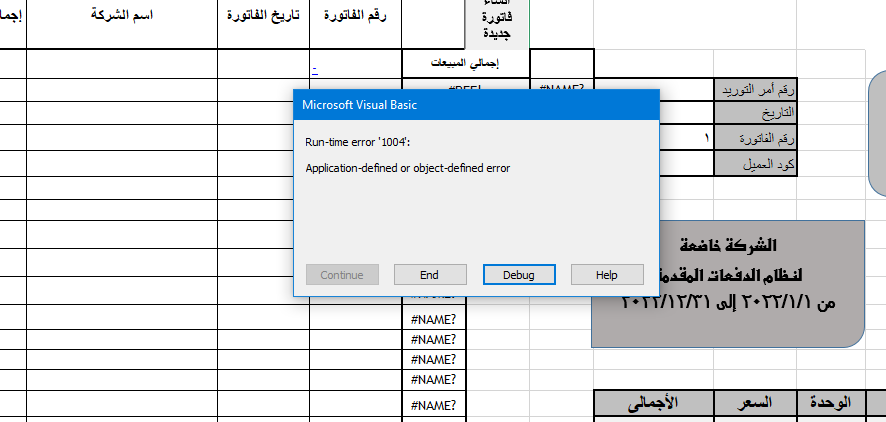Select the إجمالي المبيعات cell

(466, 63)
